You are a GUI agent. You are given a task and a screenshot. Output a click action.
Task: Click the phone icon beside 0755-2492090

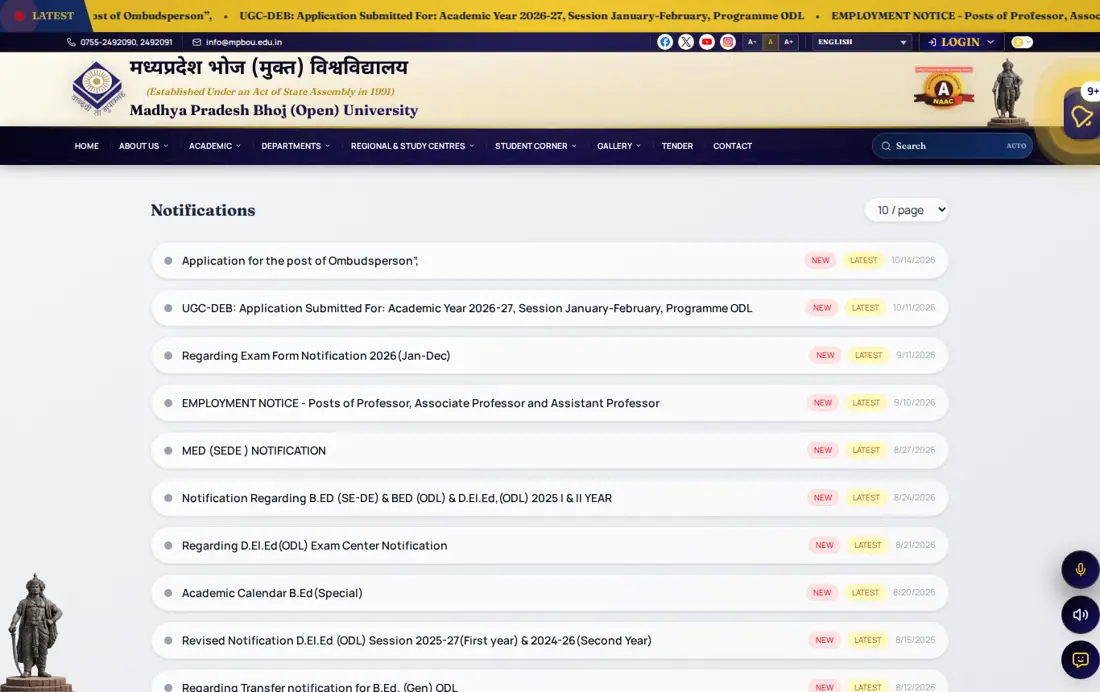pos(71,42)
